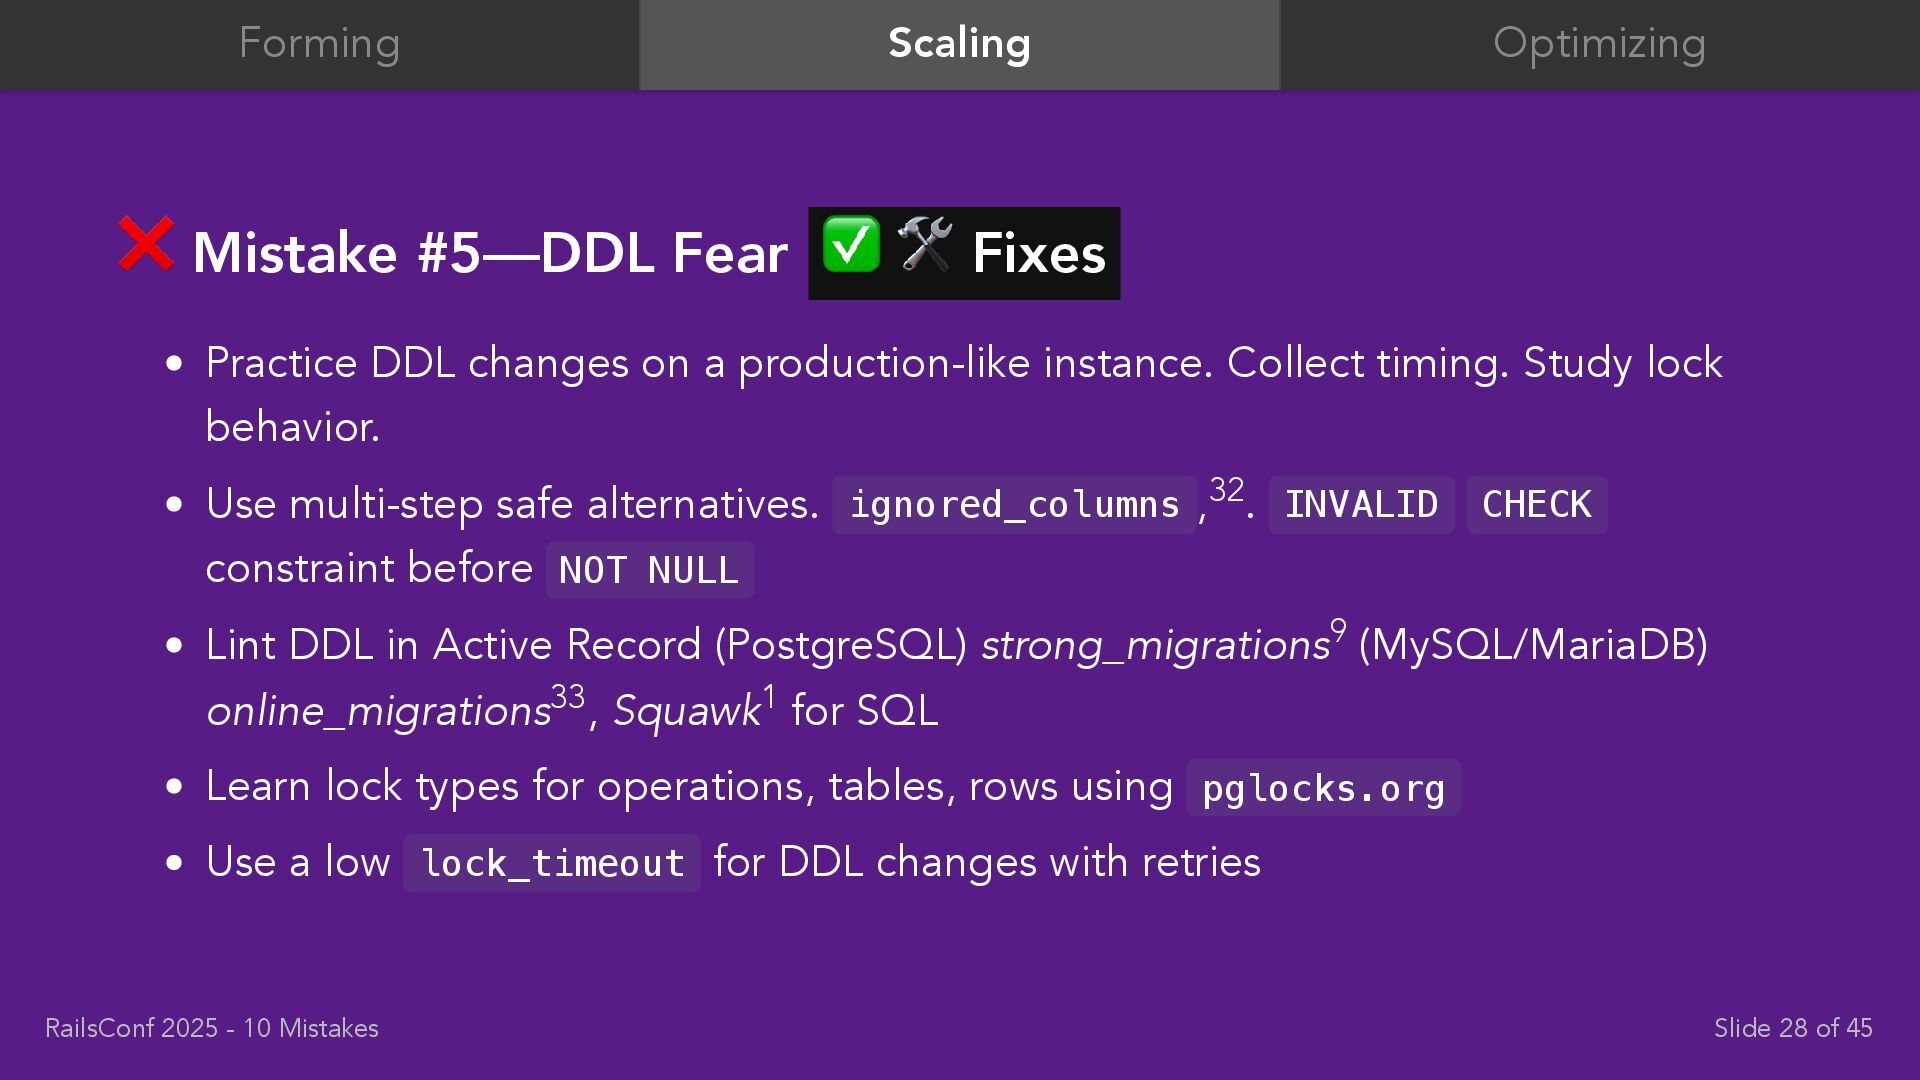Click the NOT NULL code label
Image resolution: width=1920 pixels, height=1080 pixels.
pos(650,570)
